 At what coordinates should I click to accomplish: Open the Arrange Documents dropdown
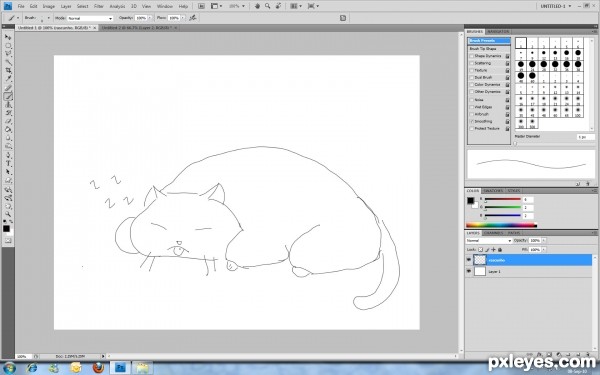(295, 6)
